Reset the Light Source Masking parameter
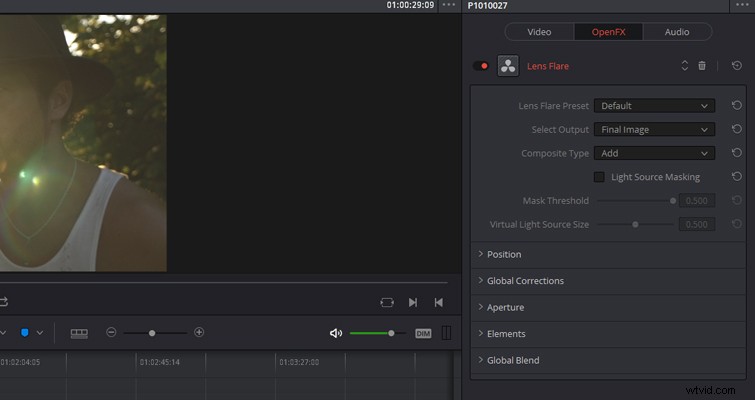Viewport: 755px width, 400px height. 737,176
